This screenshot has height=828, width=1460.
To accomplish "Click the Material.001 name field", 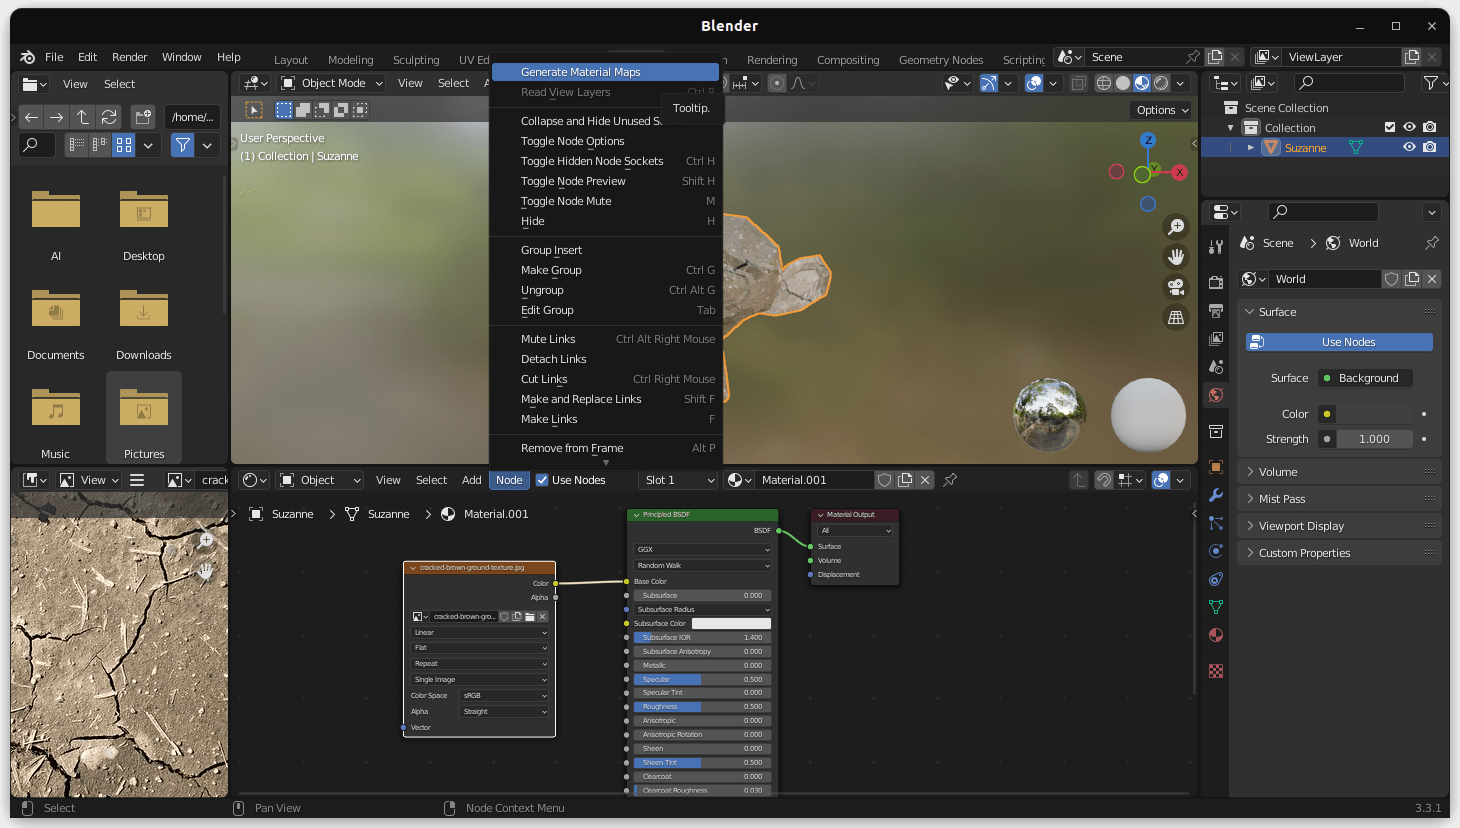I will click(x=814, y=480).
